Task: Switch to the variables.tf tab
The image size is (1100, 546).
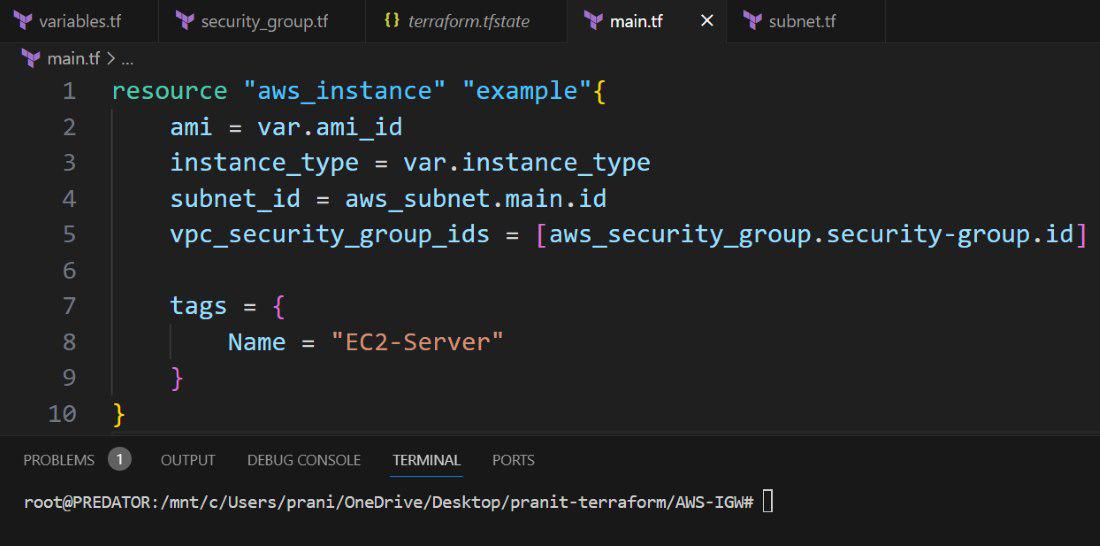Action: pos(80,21)
